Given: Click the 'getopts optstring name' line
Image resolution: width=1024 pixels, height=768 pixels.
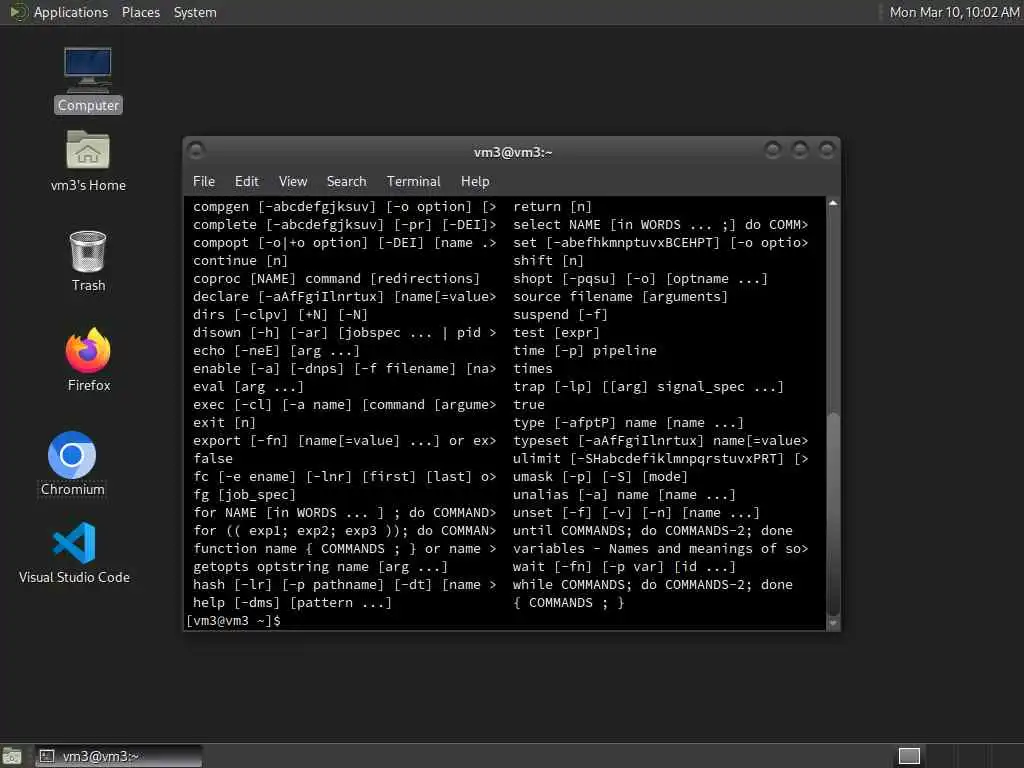Looking at the screenshot, I should (x=320, y=566).
